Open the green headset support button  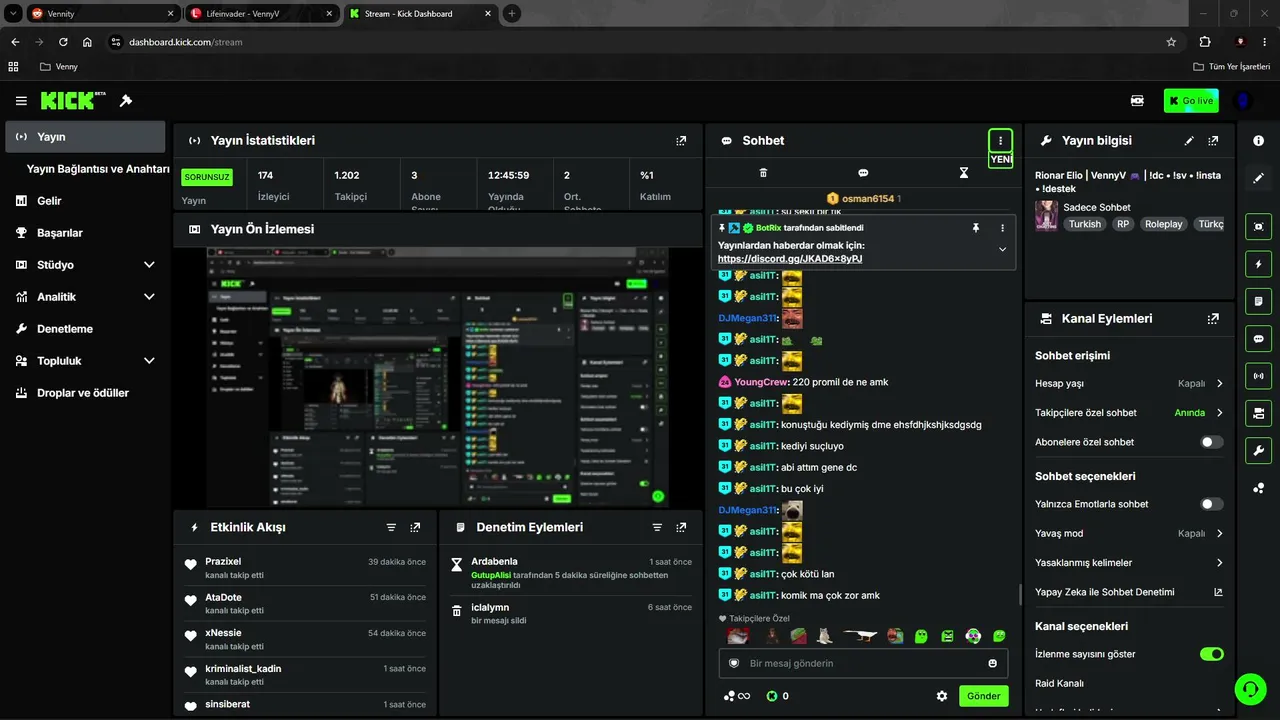(x=1249, y=688)
